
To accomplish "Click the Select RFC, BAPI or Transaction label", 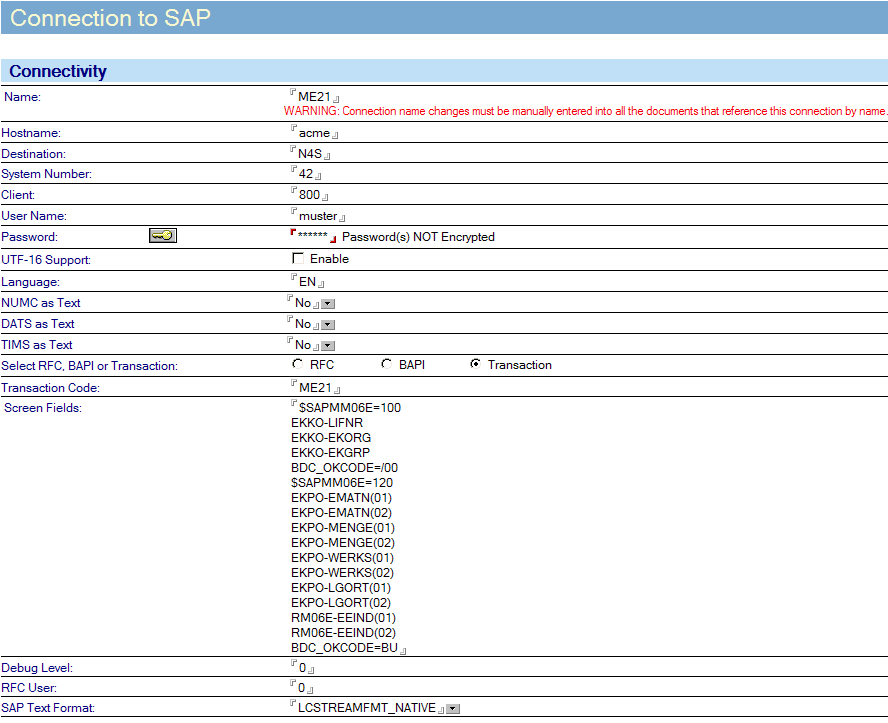I will 89,366.
